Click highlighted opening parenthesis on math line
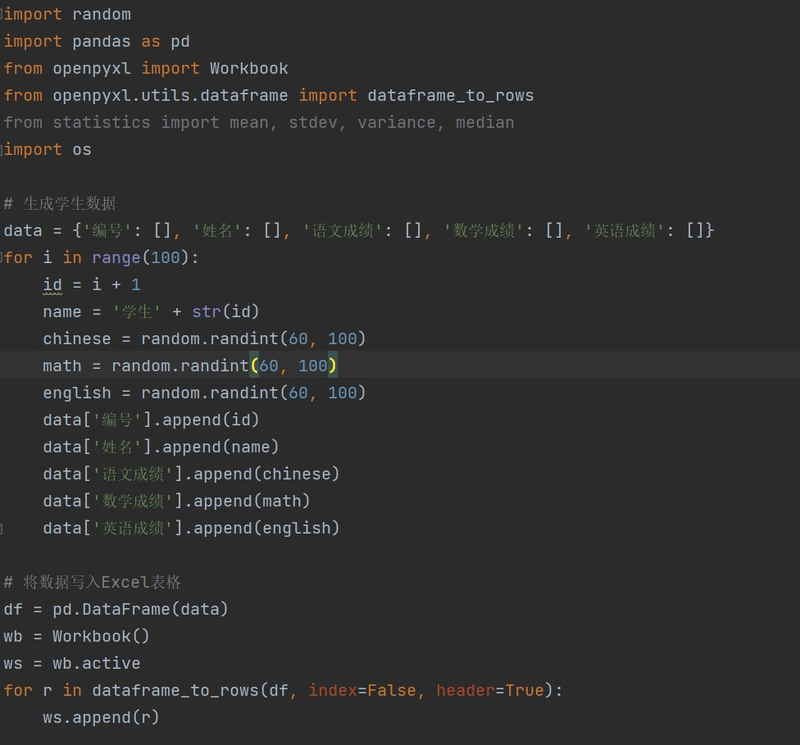Image resolution: width=800 pixels, height=745 pixels. tap(254, 366)
